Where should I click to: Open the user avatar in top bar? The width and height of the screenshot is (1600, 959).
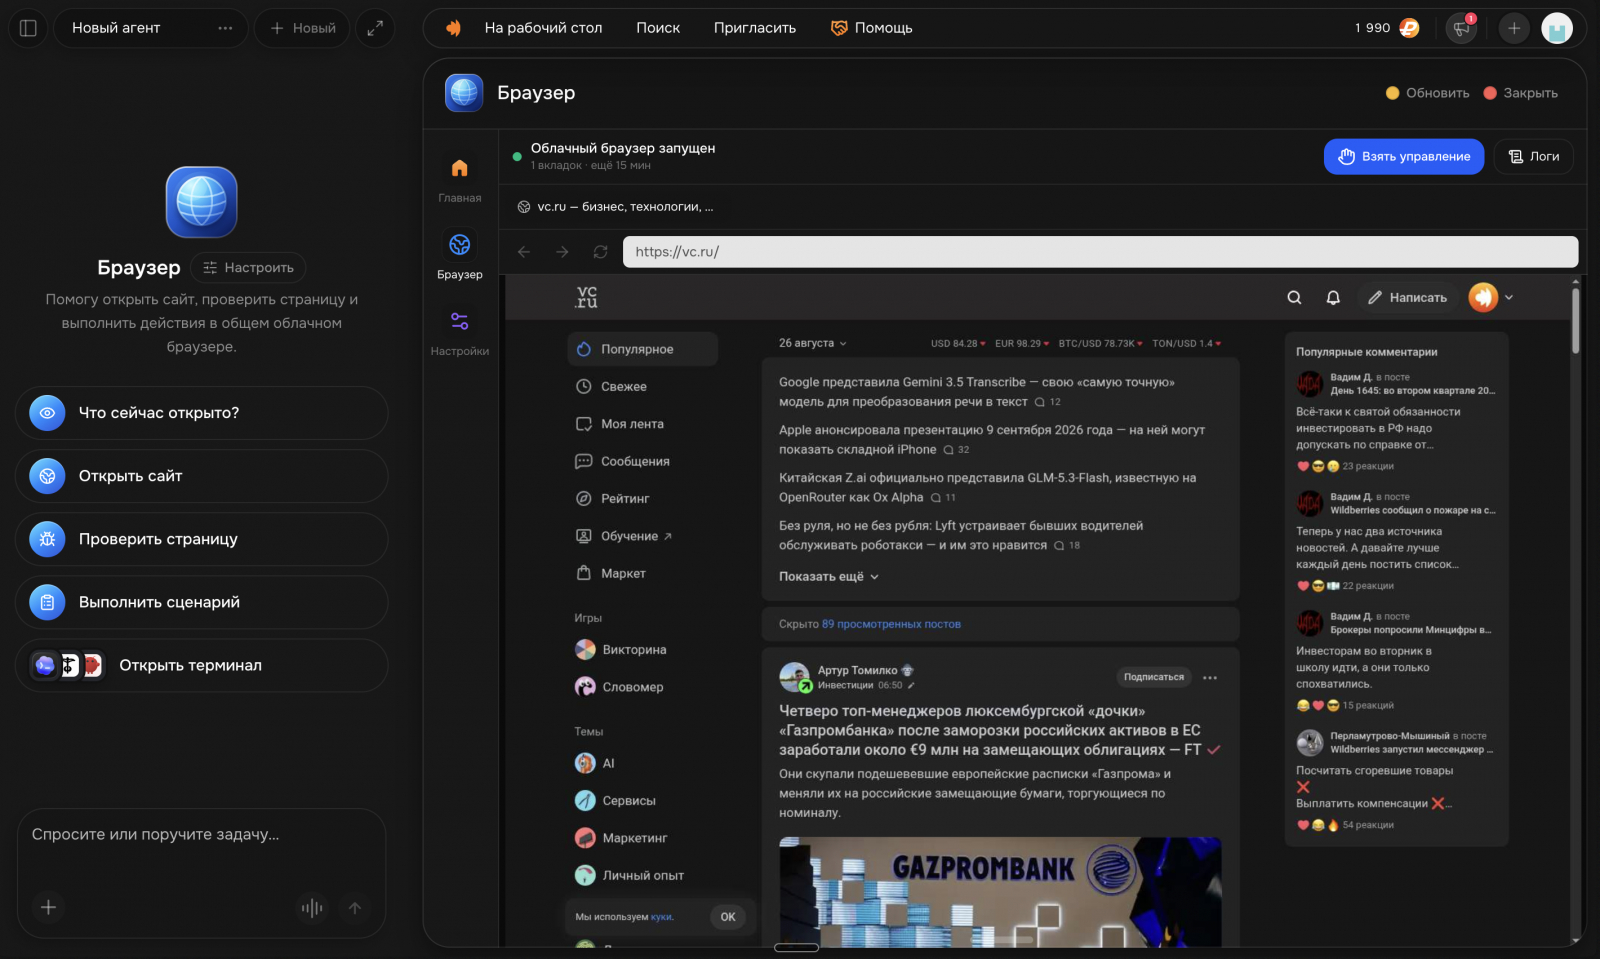pyautogui.click(x=1557, y=28)
